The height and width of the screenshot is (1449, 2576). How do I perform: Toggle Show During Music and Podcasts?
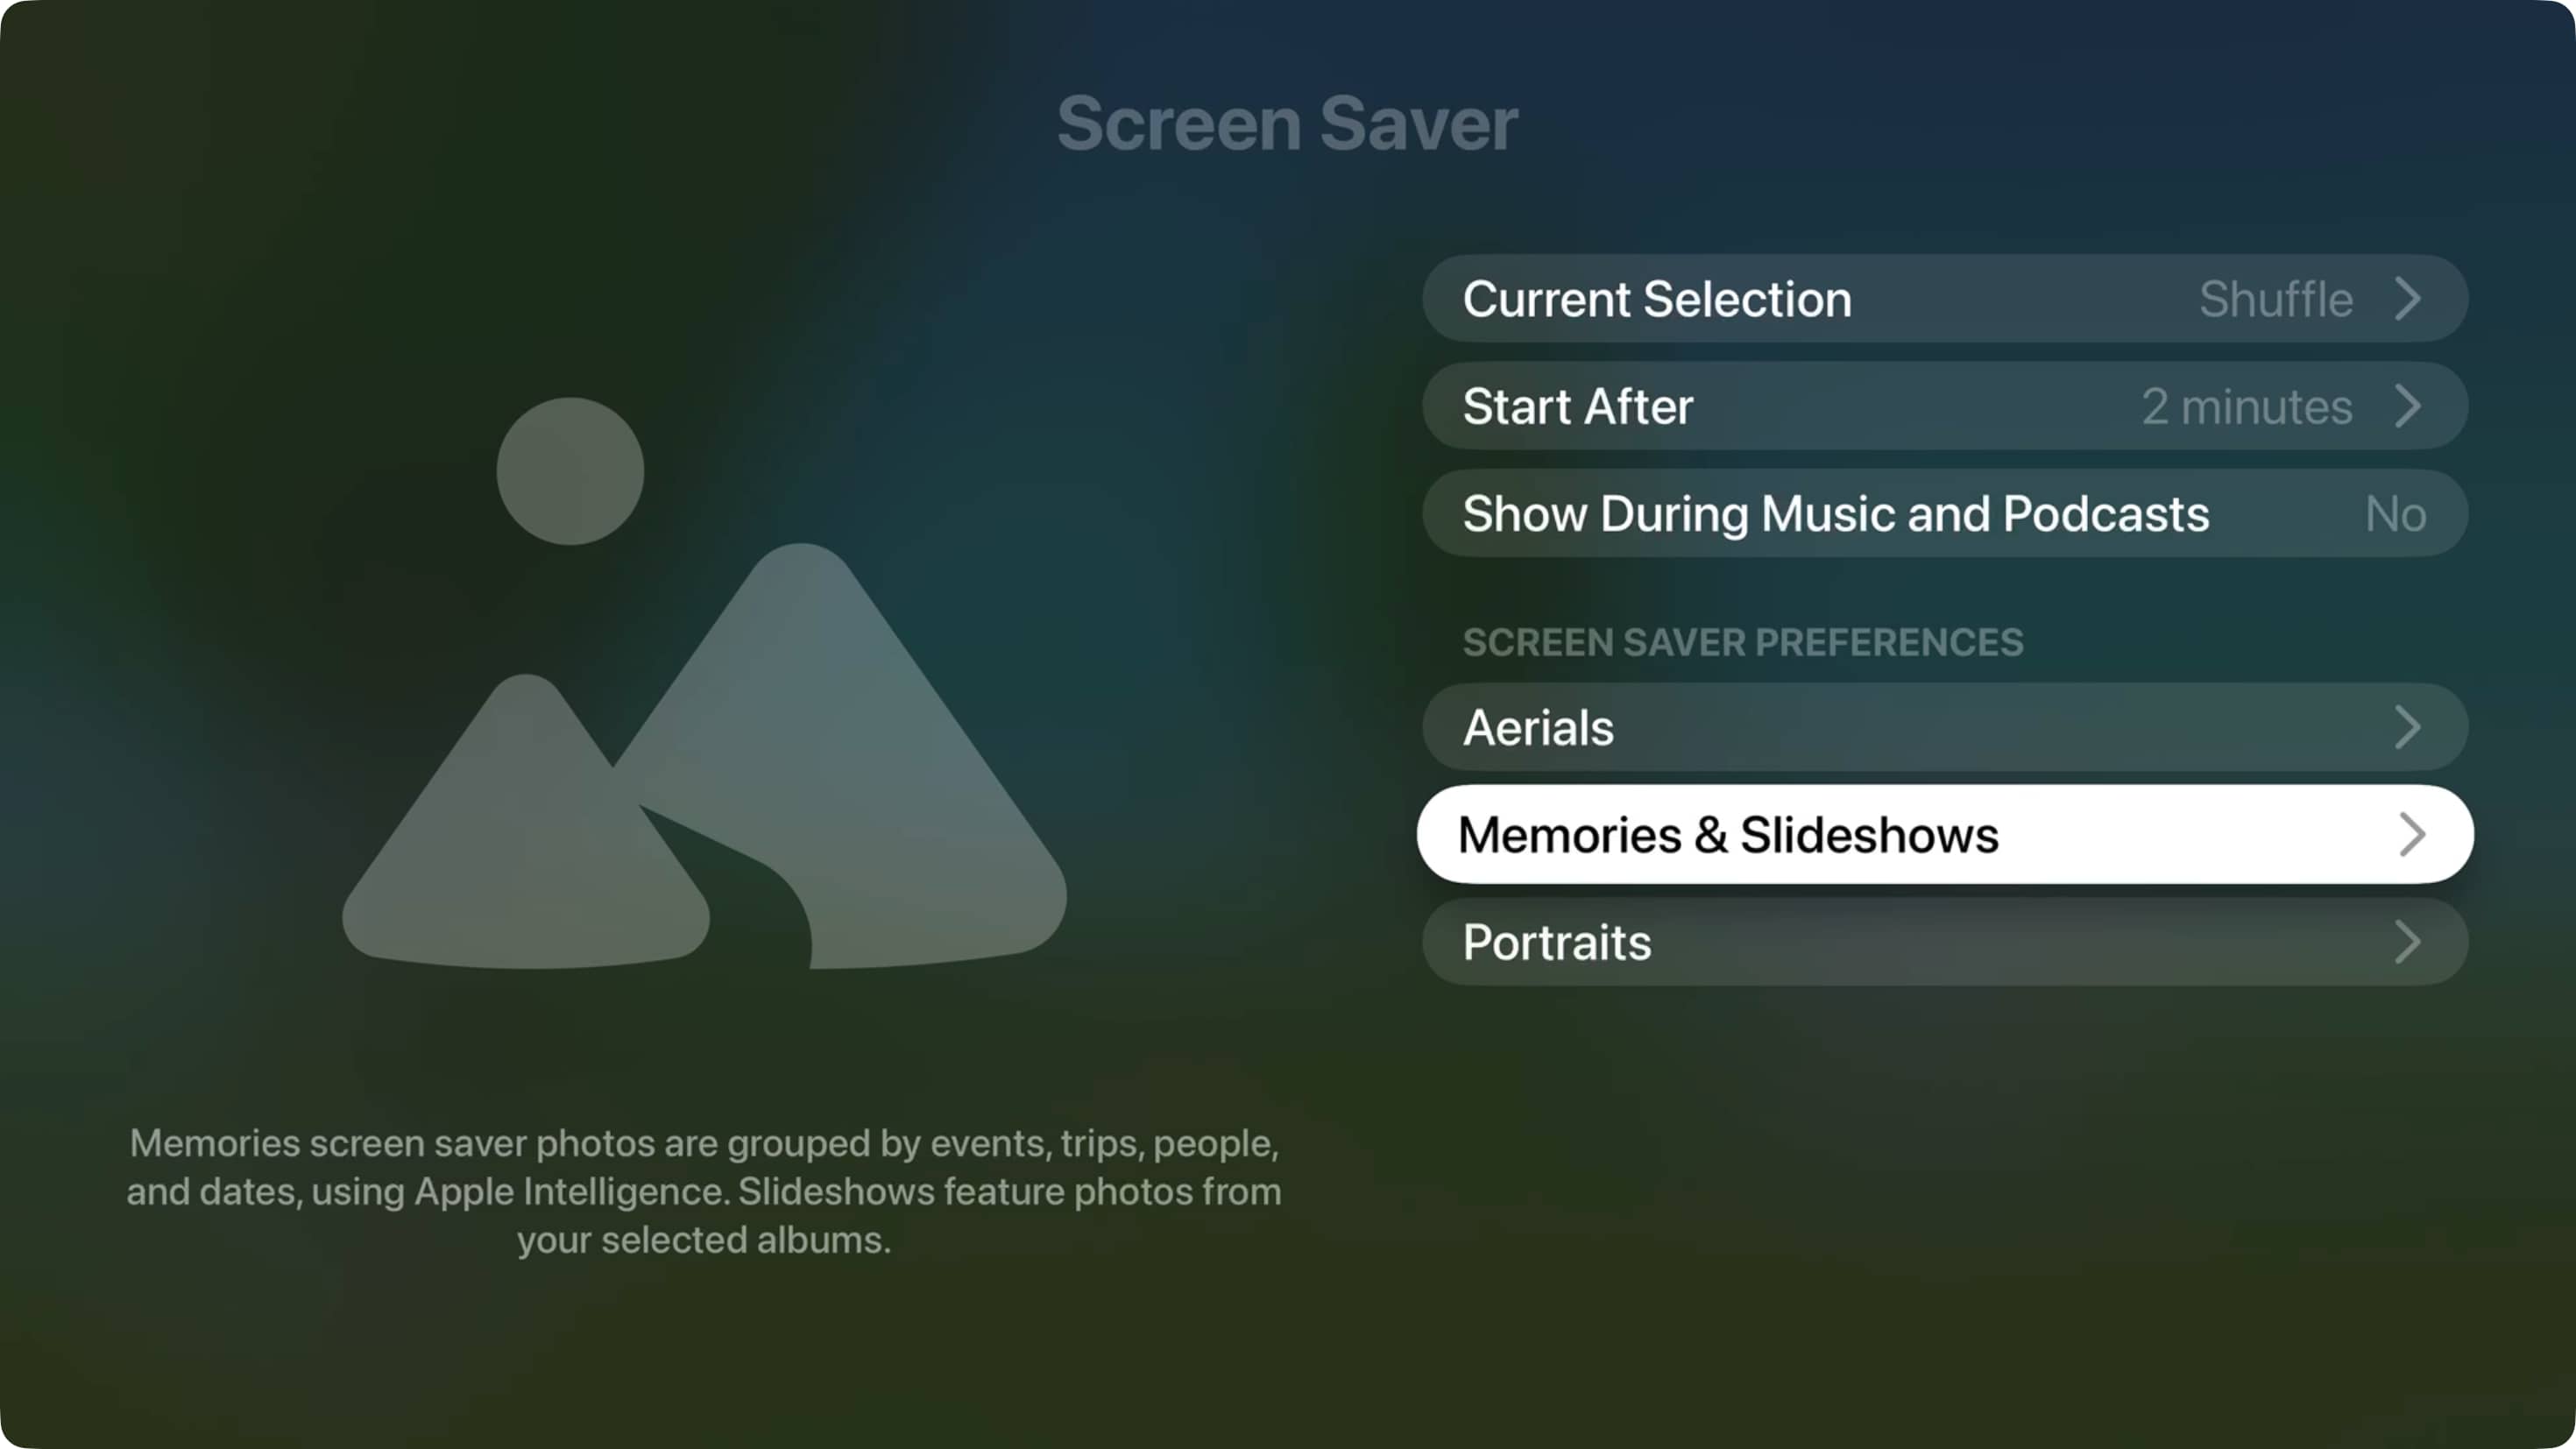[x=1944, y=513]
